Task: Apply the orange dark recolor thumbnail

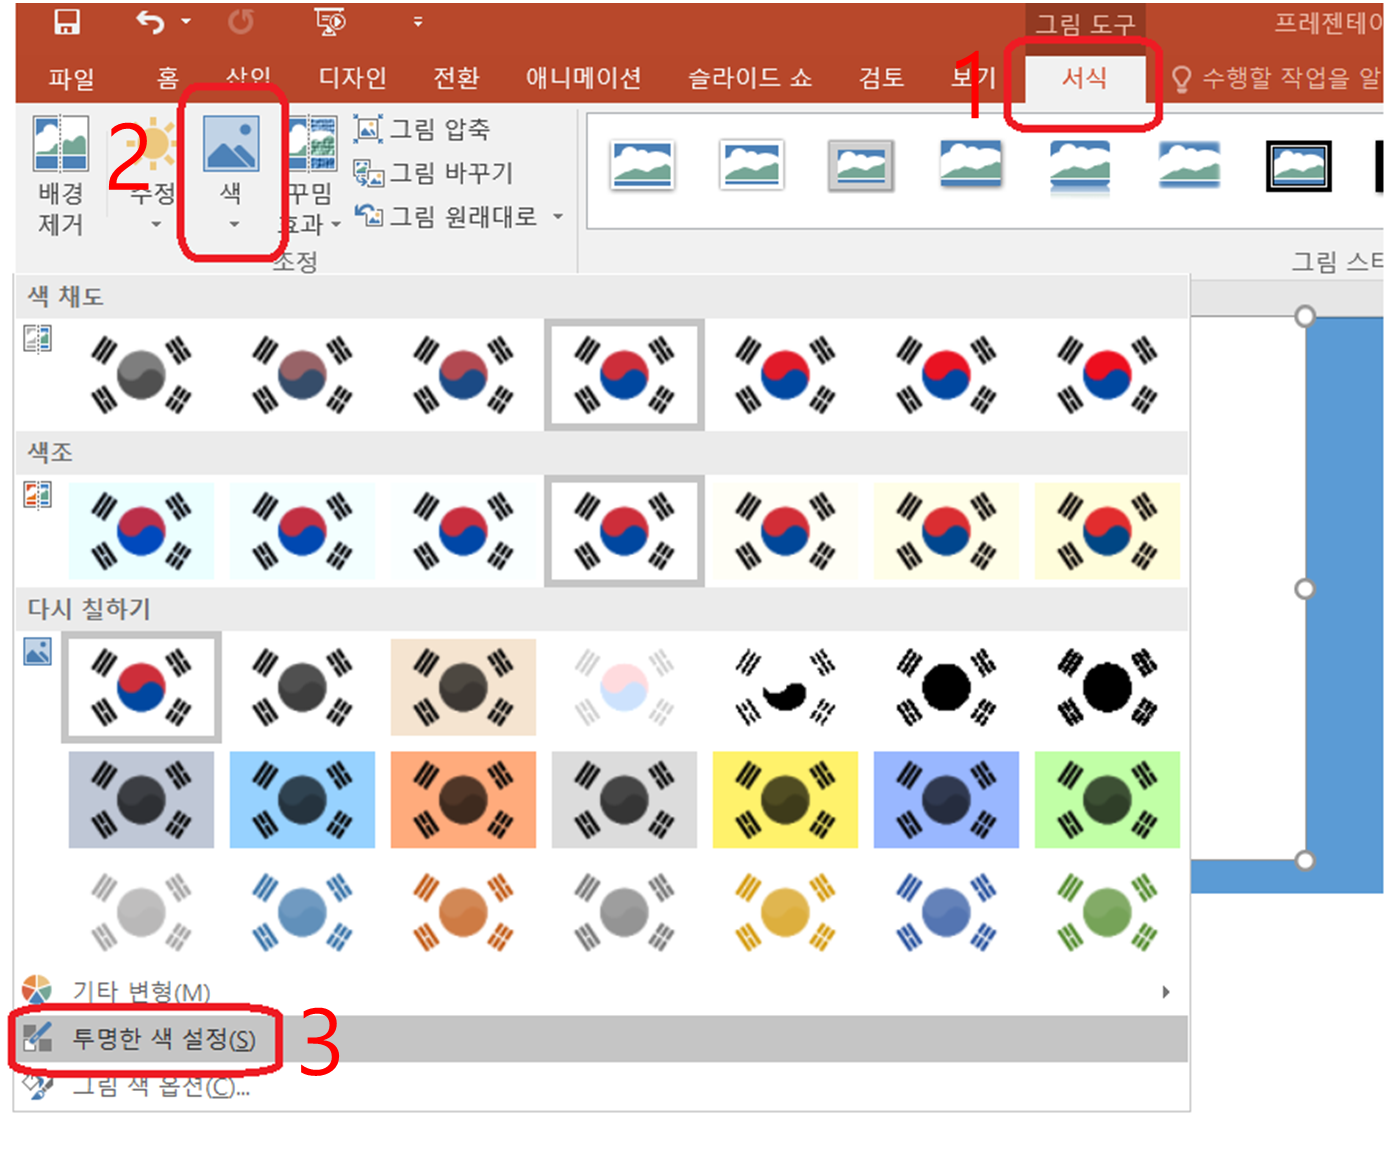Action: pyautogui.click(x=463, y=800)
